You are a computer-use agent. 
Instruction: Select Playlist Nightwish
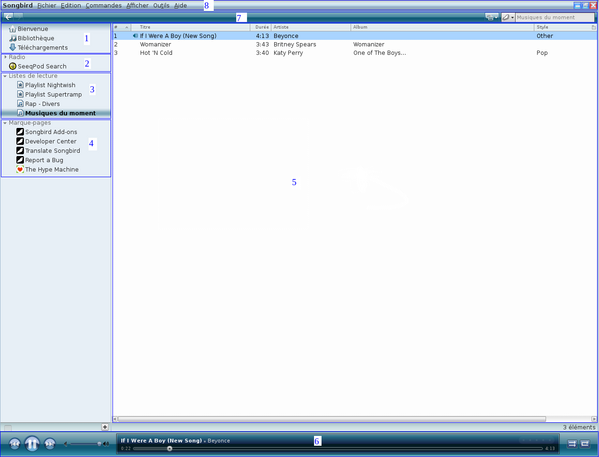(x=46, y=85)
